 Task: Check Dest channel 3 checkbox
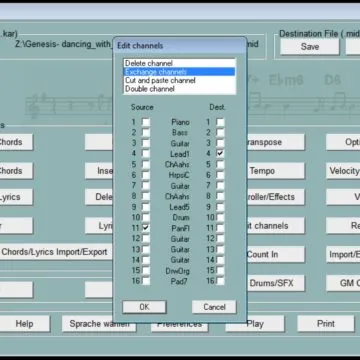(220, 143)
